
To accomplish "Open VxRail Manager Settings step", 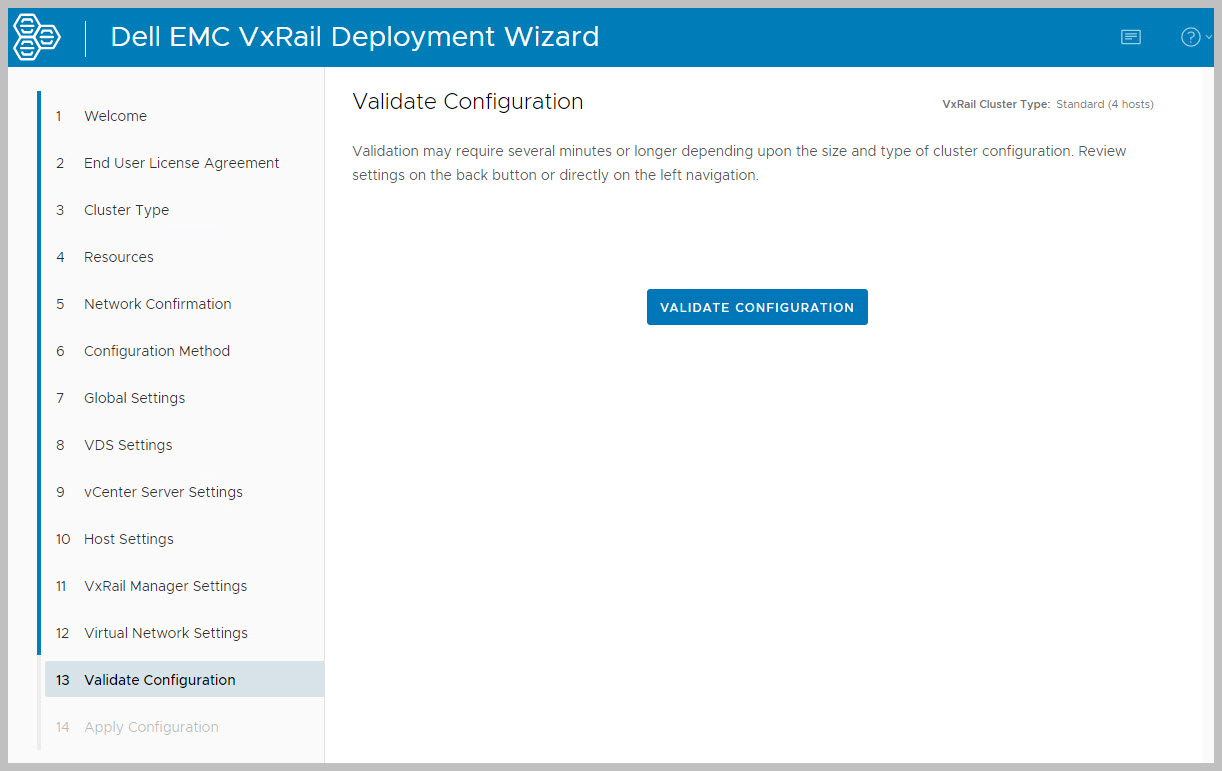I will 165,586.
